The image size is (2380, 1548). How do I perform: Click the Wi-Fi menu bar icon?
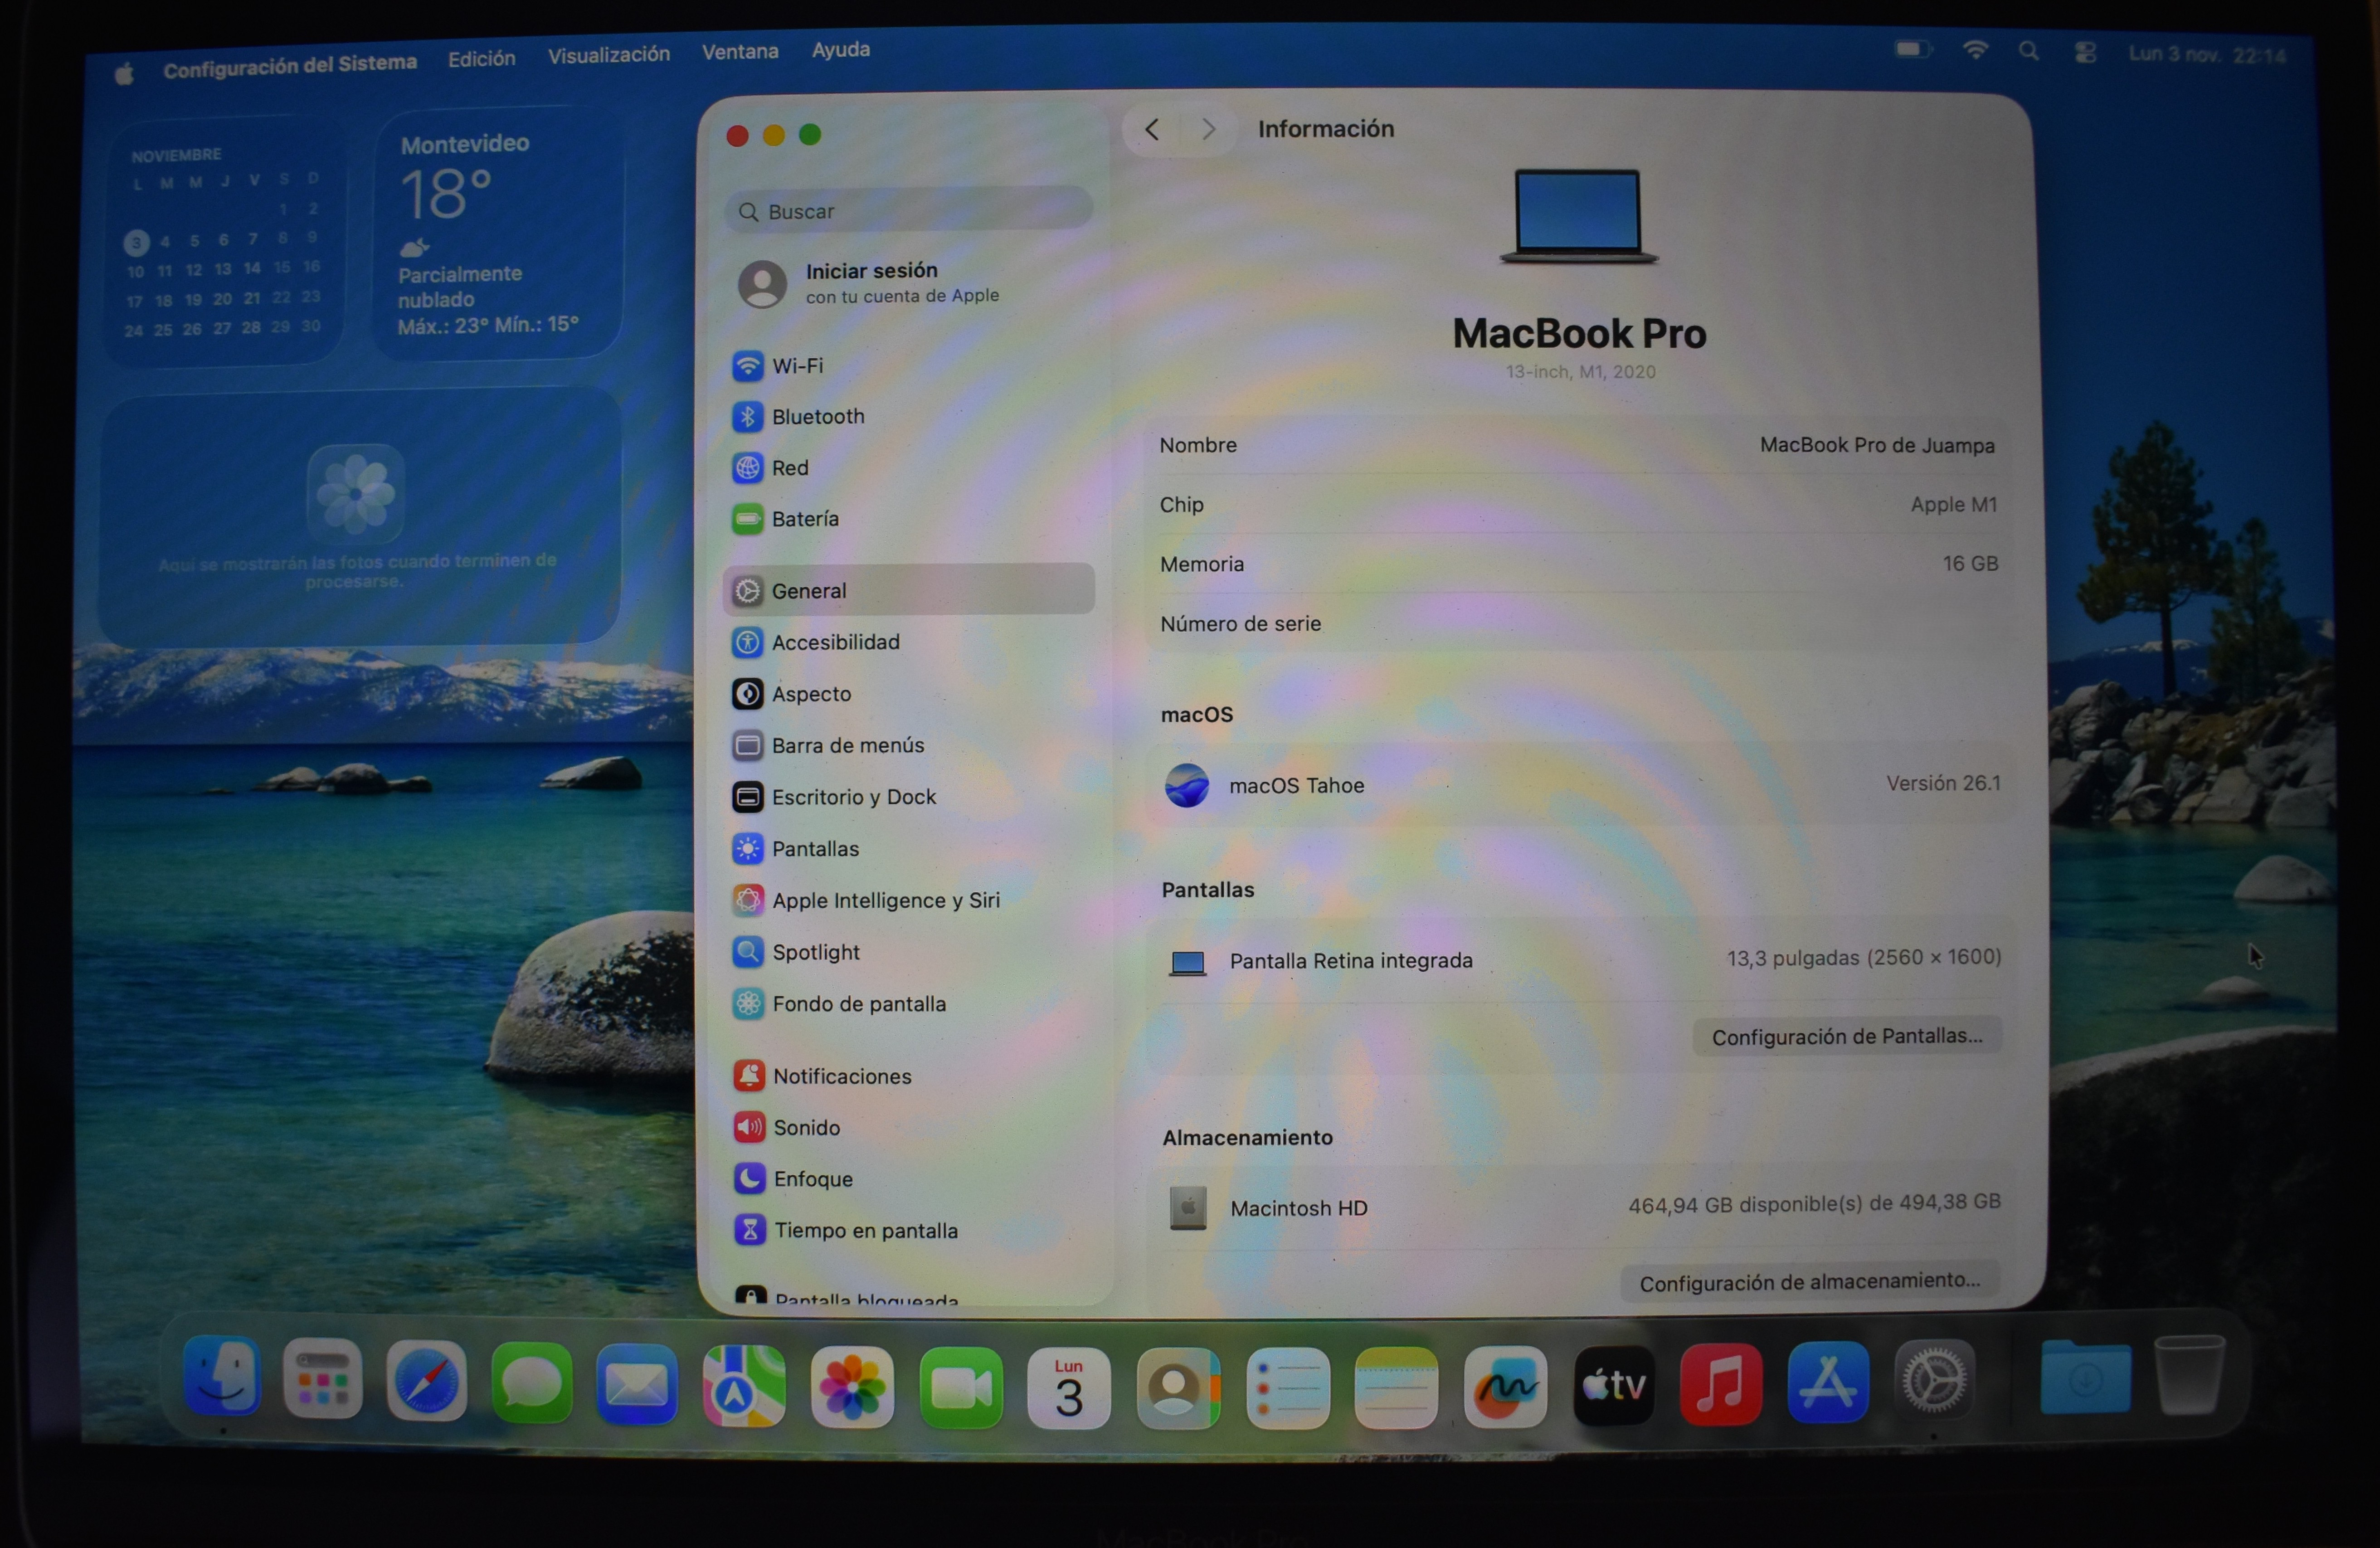[1976, 50]
